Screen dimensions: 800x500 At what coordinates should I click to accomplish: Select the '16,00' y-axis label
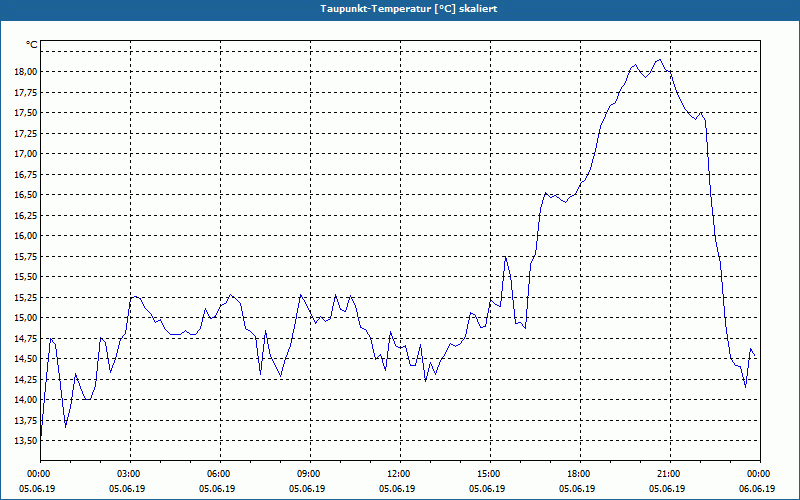[27, 236]
